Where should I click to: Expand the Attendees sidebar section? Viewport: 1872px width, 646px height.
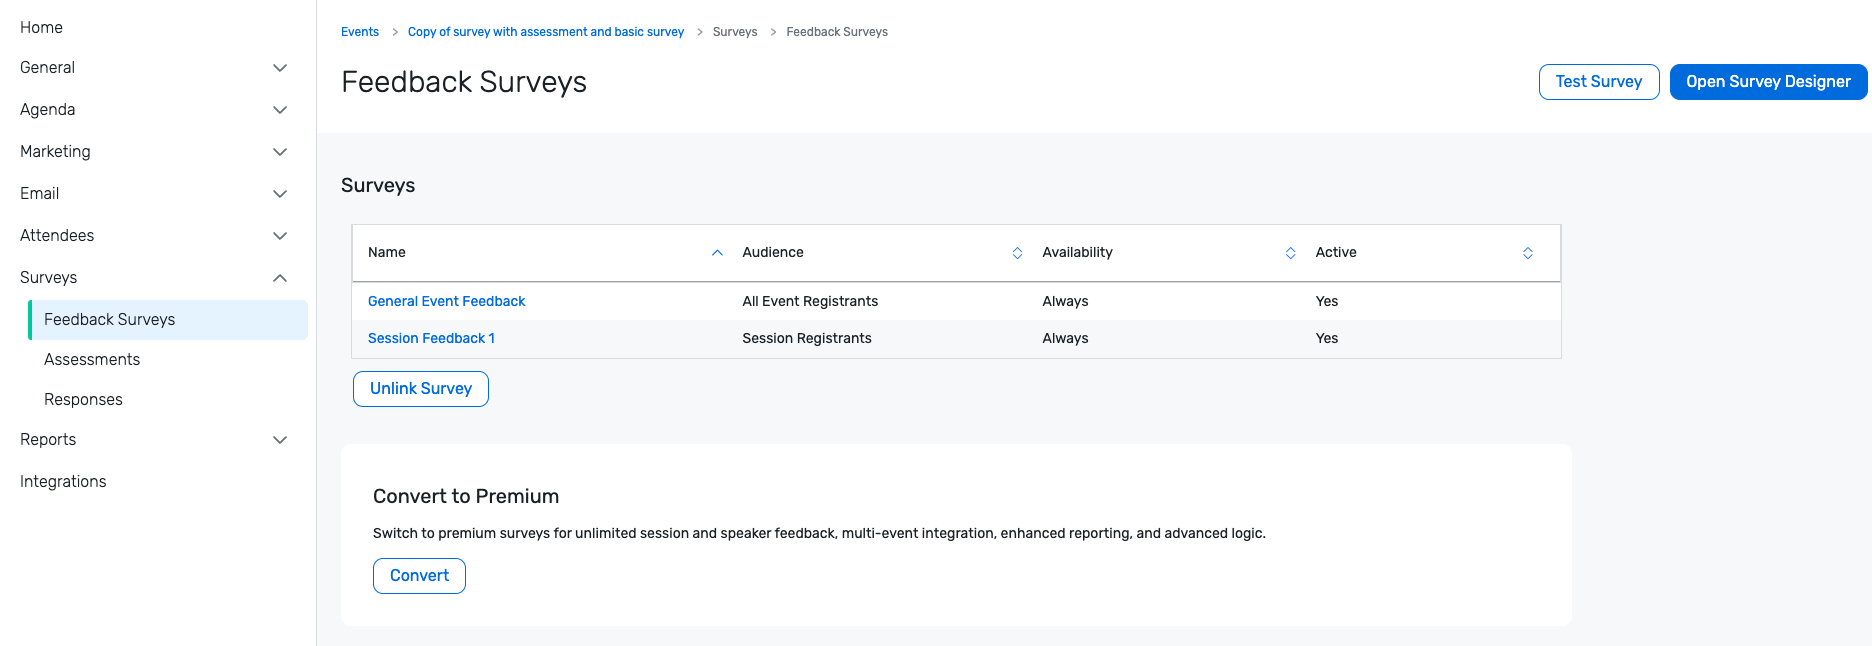[x=280, y=236]
